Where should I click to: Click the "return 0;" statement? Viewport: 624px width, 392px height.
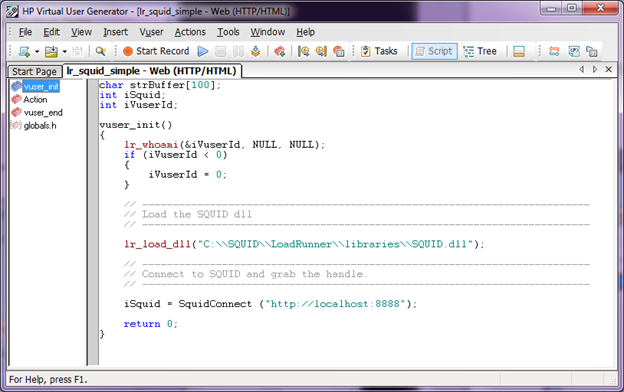(x=150, y=324)
